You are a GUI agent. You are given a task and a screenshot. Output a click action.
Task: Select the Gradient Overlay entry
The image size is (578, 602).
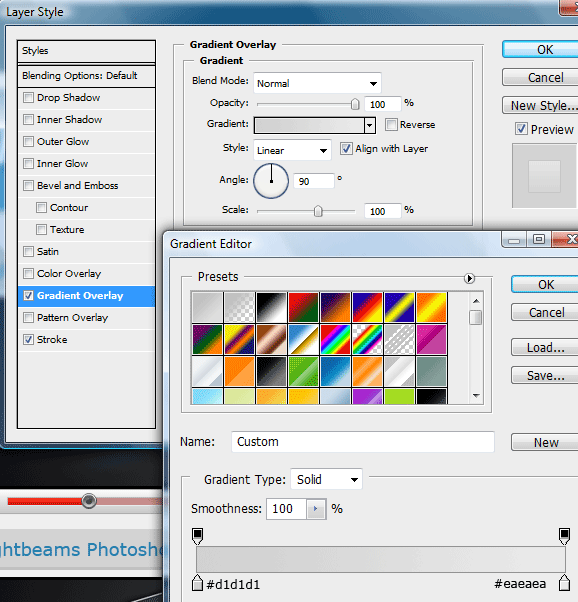[86, 296]
